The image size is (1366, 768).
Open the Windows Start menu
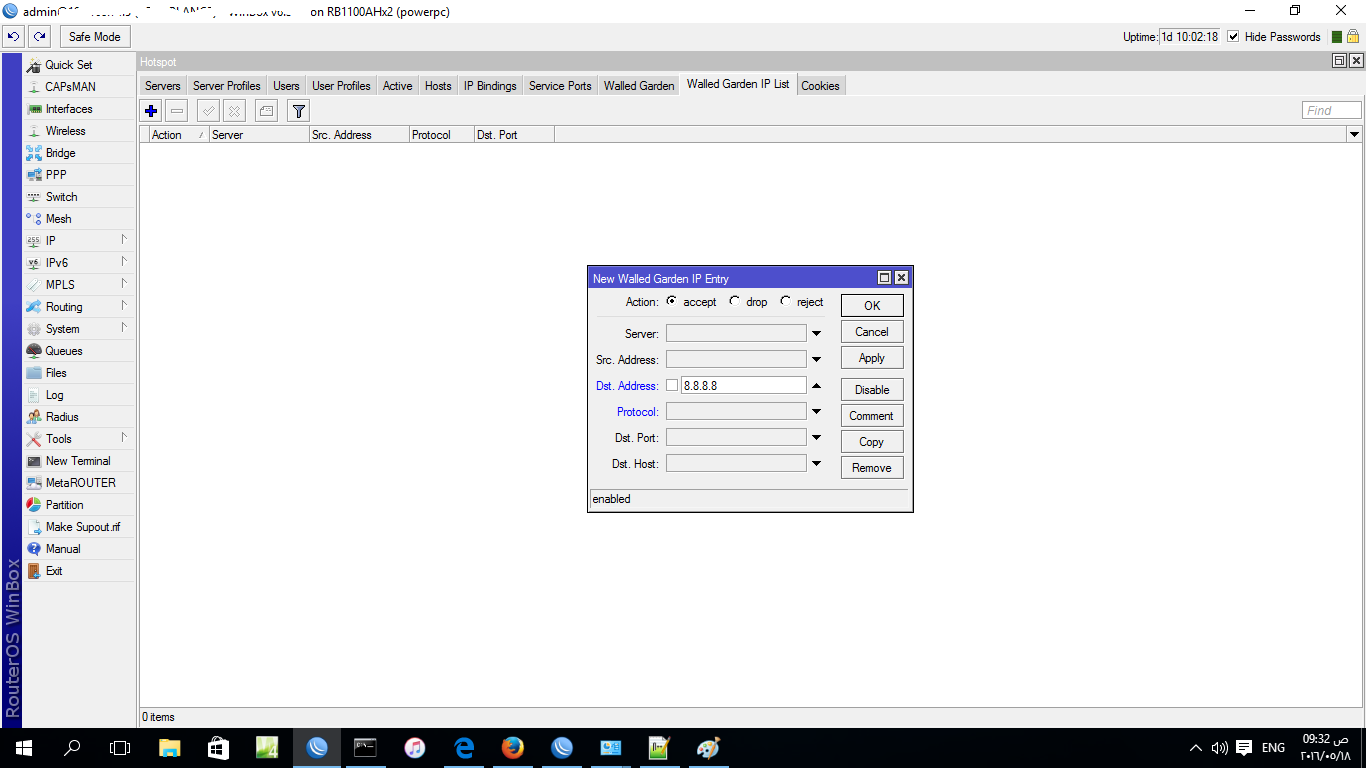pyautogui.click(x=23, y=748)
